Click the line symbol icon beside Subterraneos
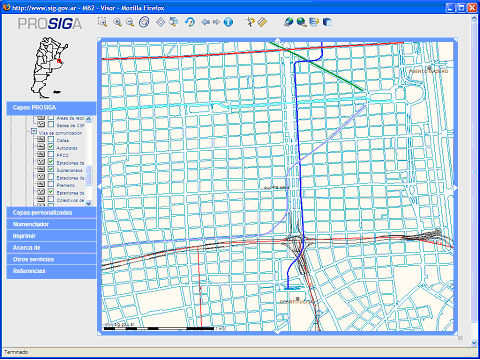This screenshot has height=360, width=480. tap(41, 169)
